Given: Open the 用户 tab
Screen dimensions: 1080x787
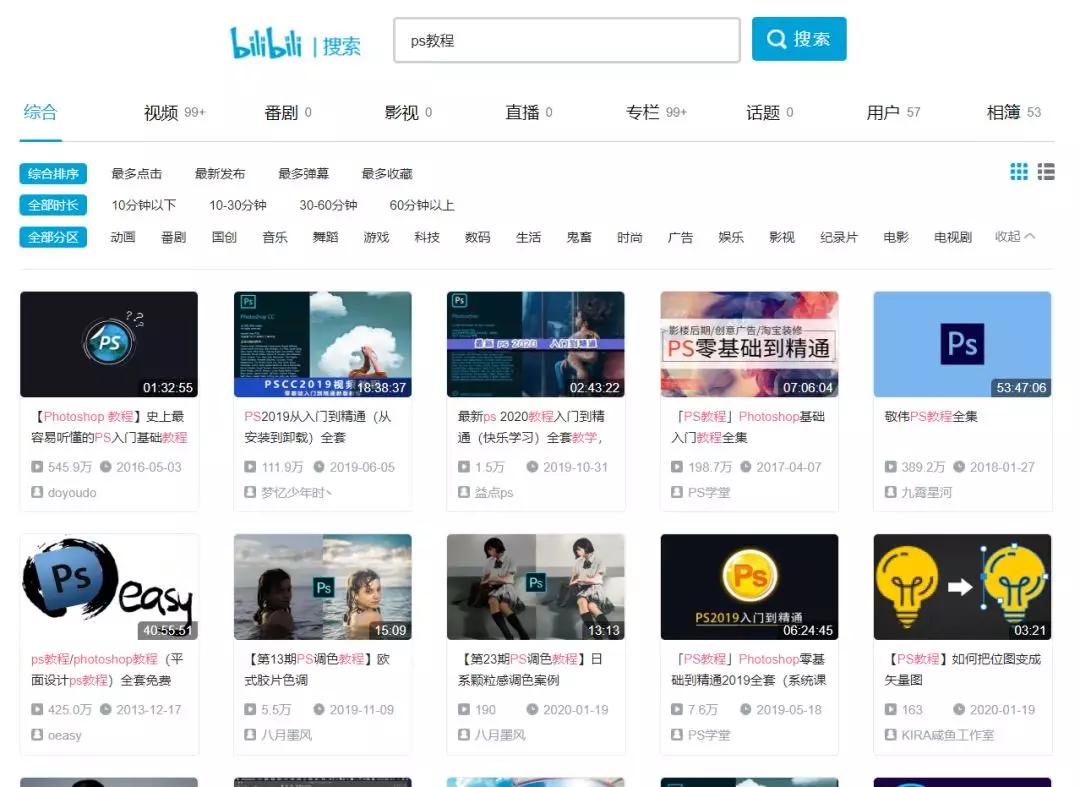Looking at the screenshot, I should [884, 113].
